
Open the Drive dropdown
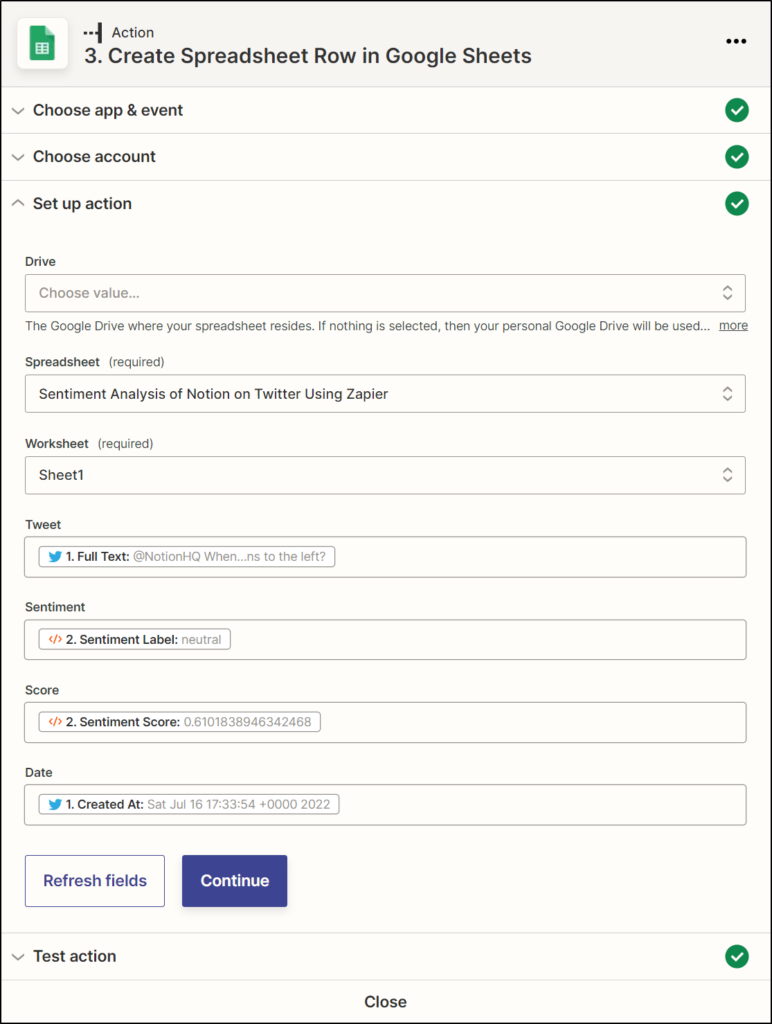385,293
